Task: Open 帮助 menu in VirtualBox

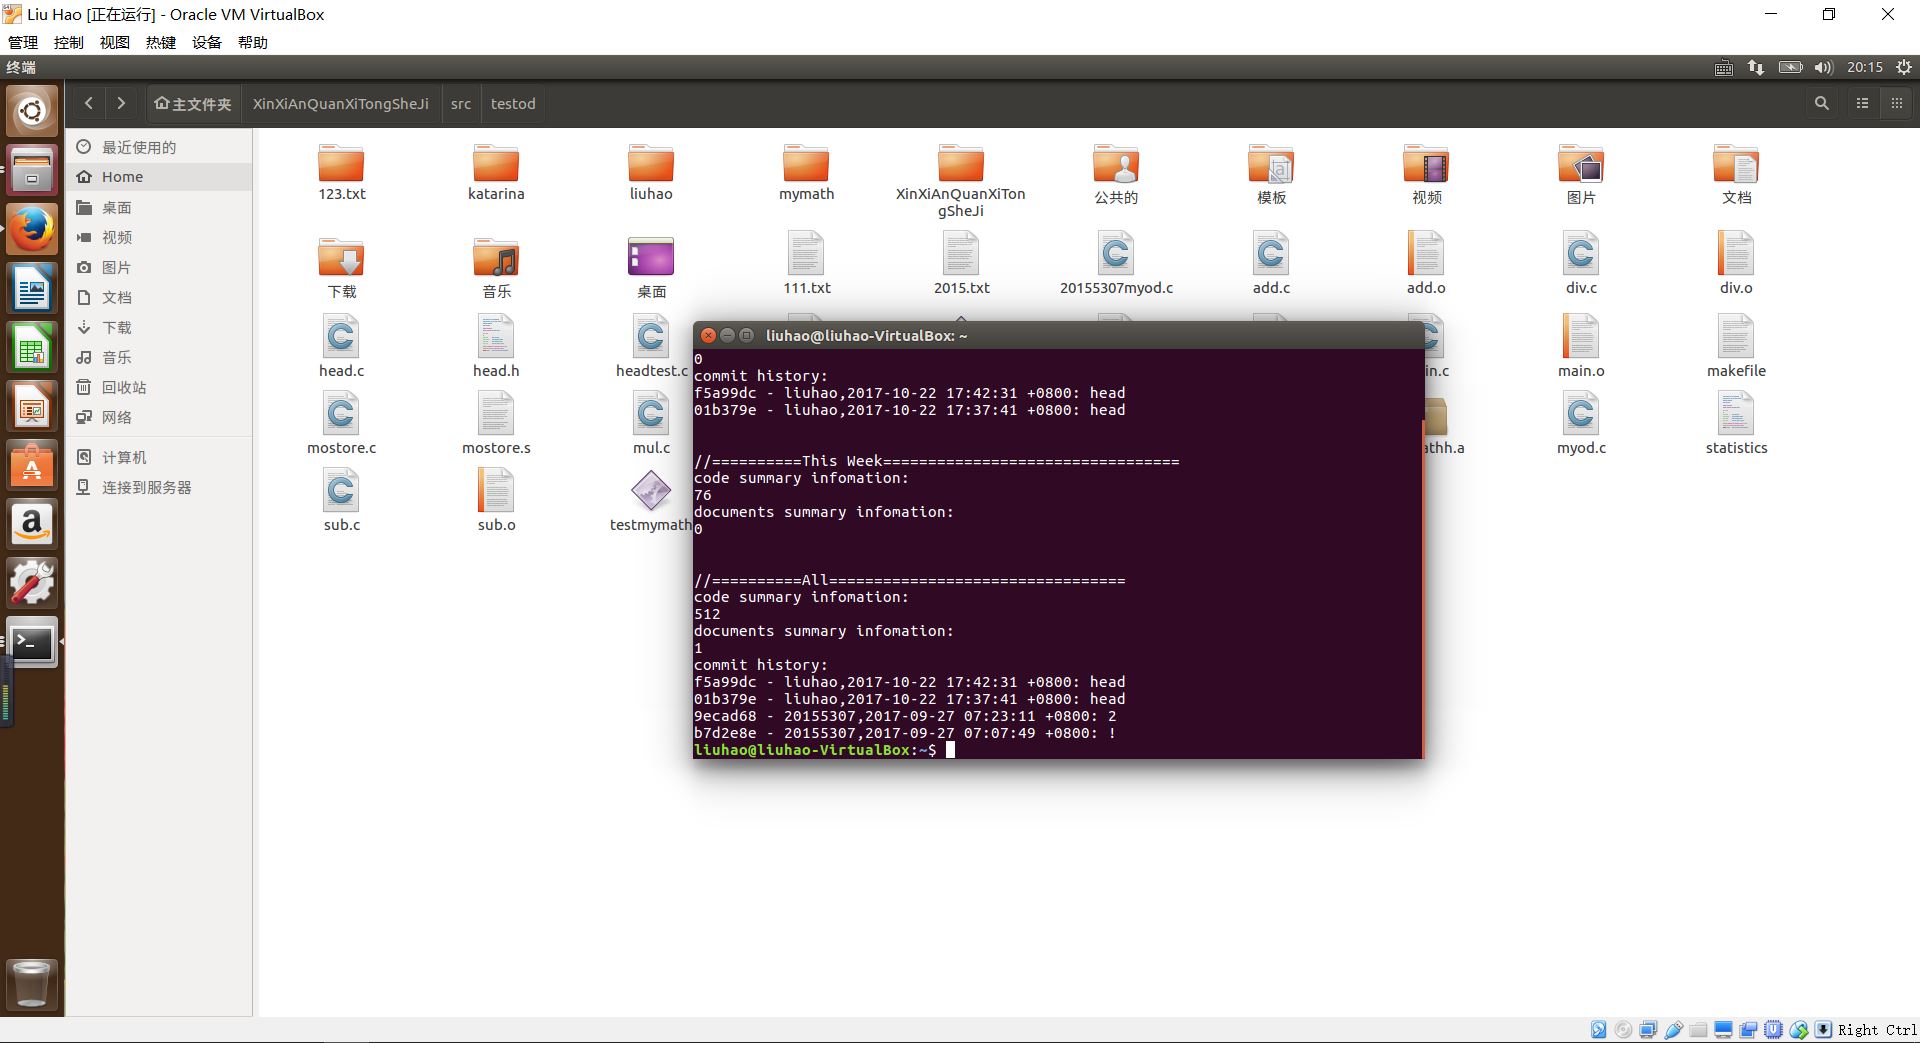Action: tap(253, 42)
